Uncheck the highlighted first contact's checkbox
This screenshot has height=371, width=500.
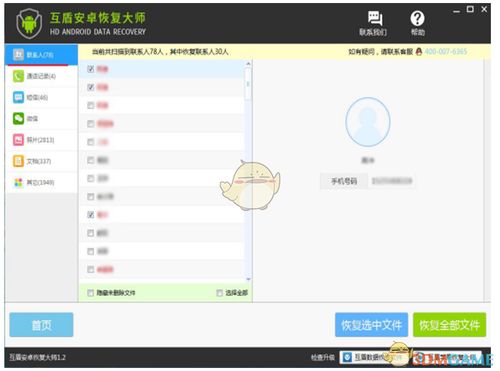pos(90,69)
